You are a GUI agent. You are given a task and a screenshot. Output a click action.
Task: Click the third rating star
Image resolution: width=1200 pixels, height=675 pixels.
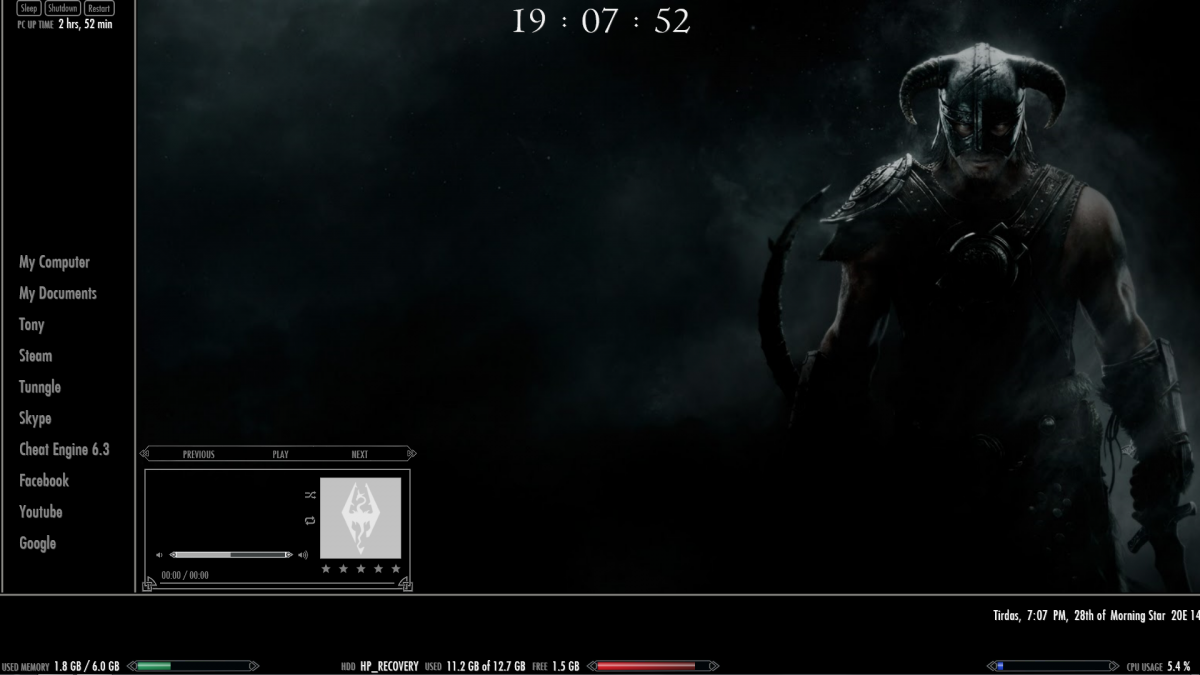[x=360, y=569]
